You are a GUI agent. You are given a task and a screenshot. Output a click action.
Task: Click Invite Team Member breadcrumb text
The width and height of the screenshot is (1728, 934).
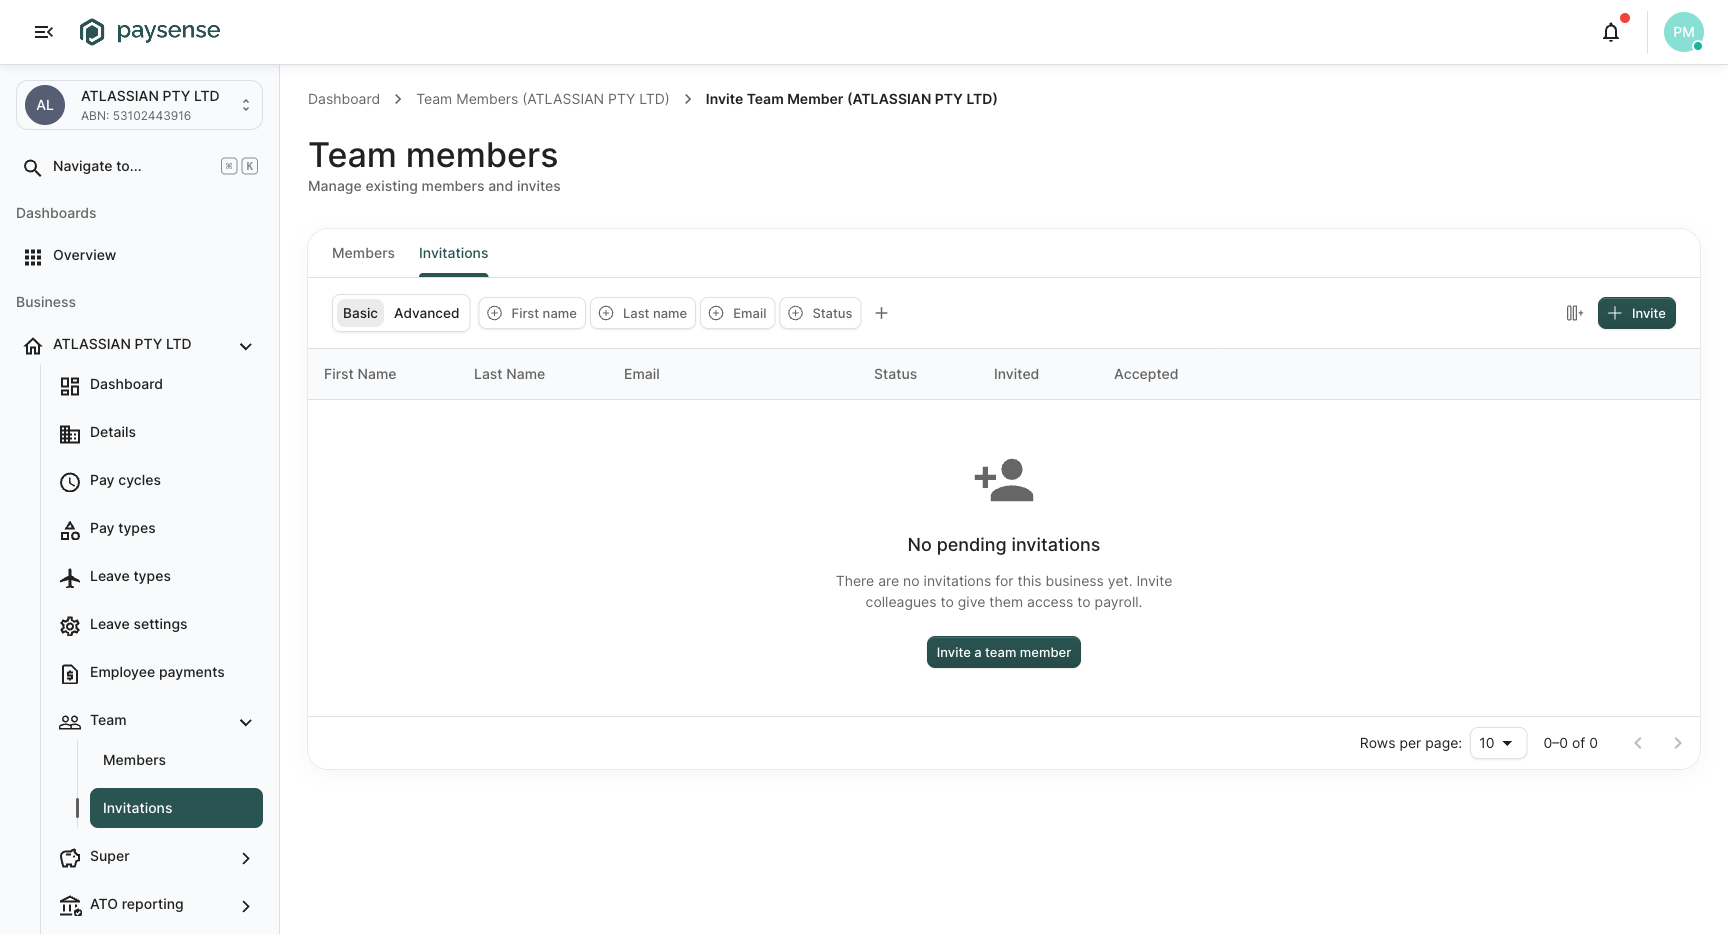(x=851, y=99)
